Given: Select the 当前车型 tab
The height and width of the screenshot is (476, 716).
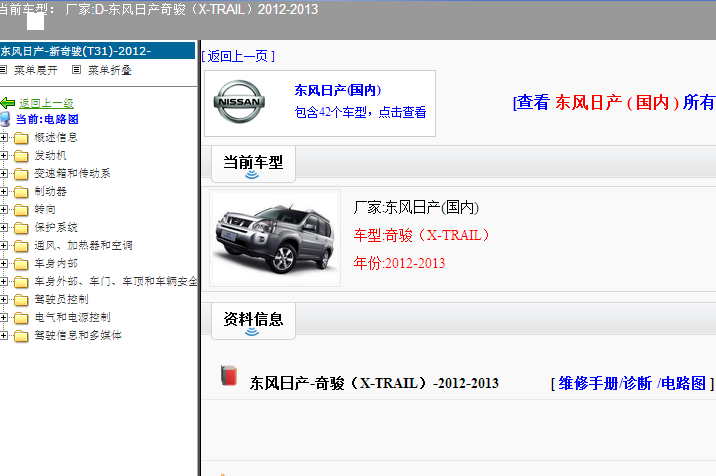Looking at the screenshot, I should click(x=253, y=164).
